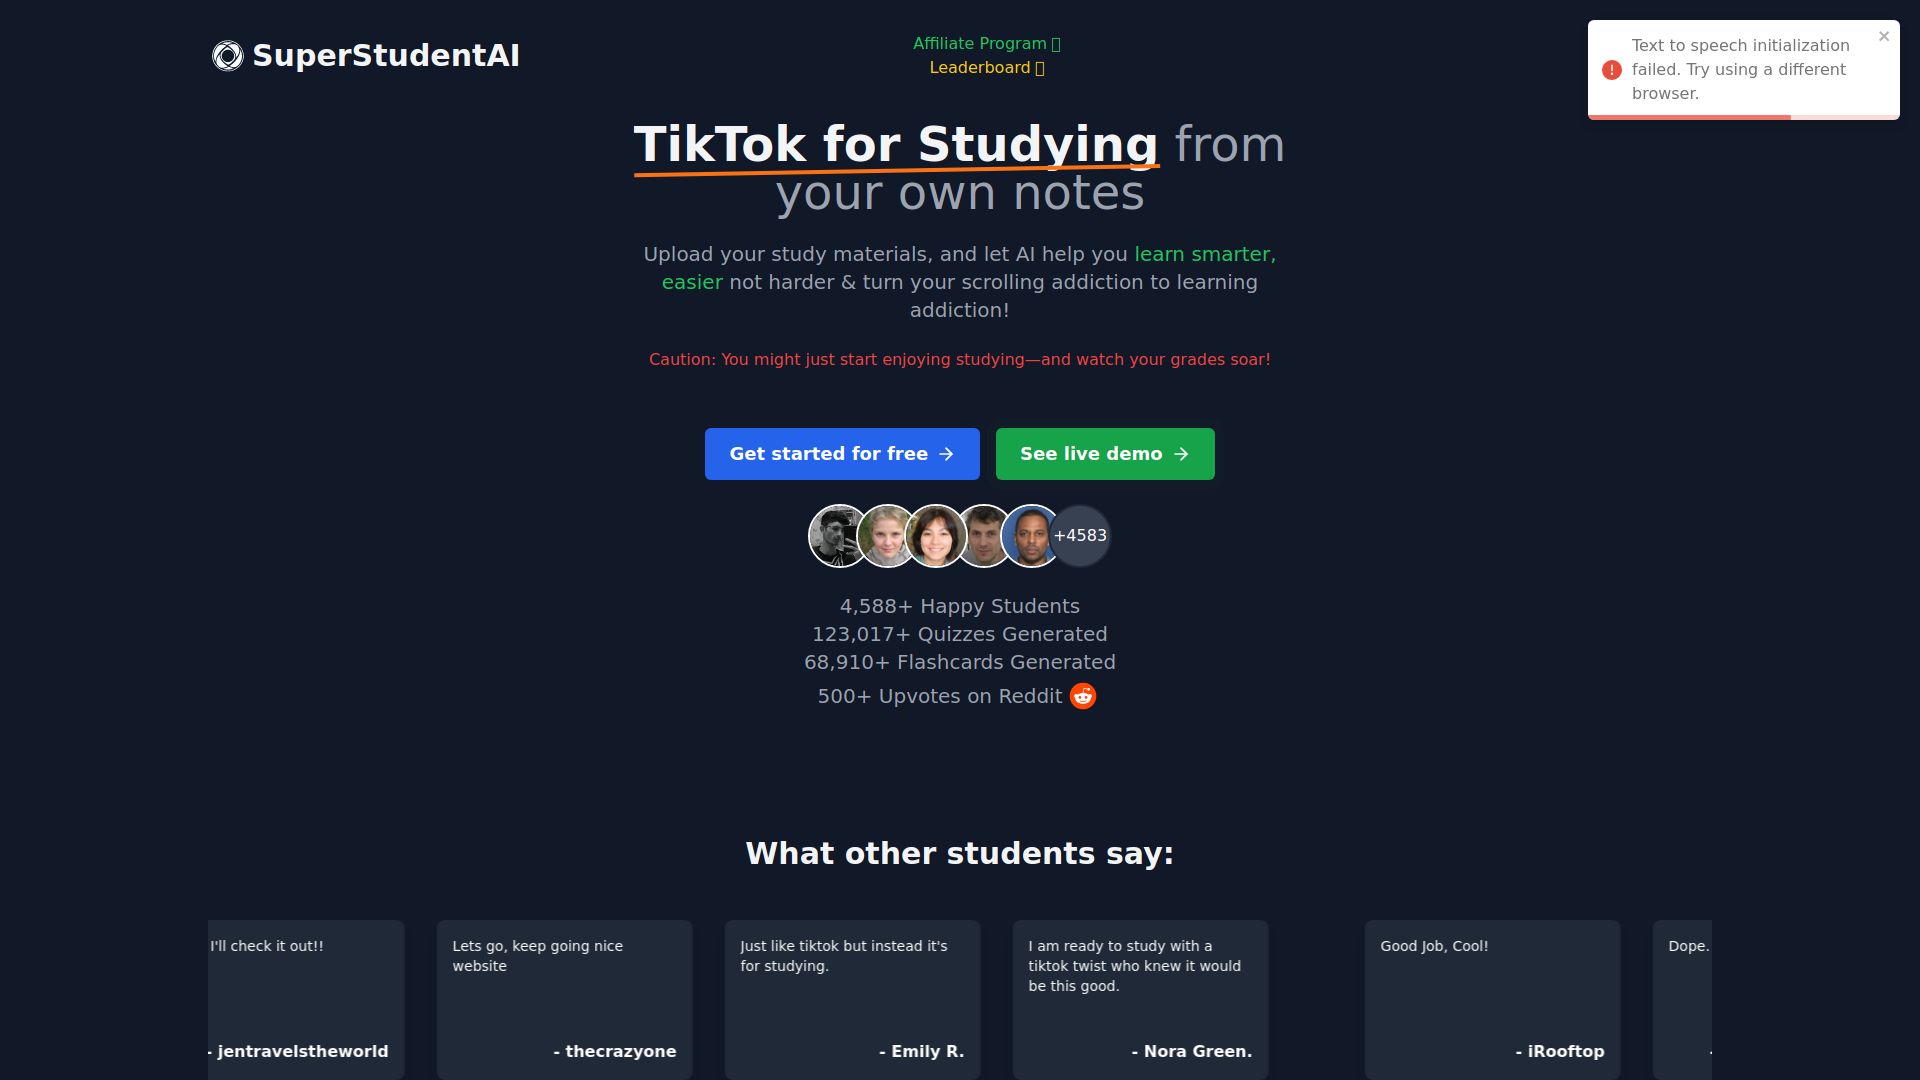
Task: Click the 500+ Upvotes on Reddit text
Action: click(x=940, y=696)
